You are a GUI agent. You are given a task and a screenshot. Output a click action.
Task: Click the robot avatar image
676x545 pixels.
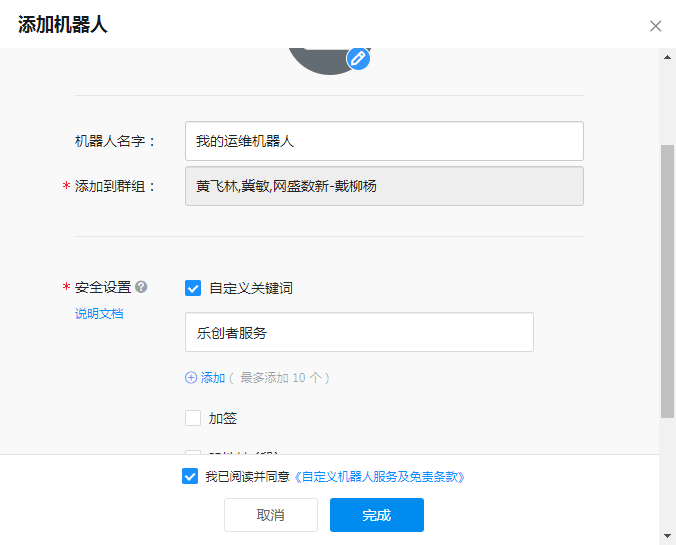[320, 58]
